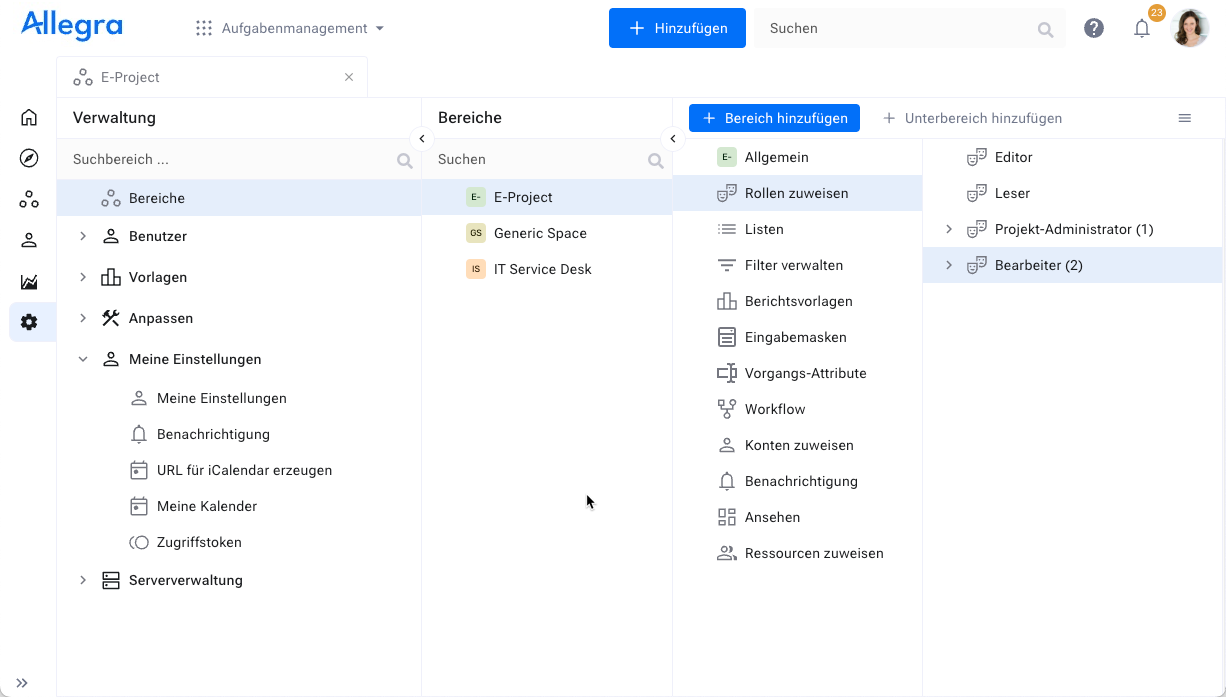The width and height of the screenshot is (1226, 697).
Task: Open the compass navigation icon
Action: (x=29, y=158)
